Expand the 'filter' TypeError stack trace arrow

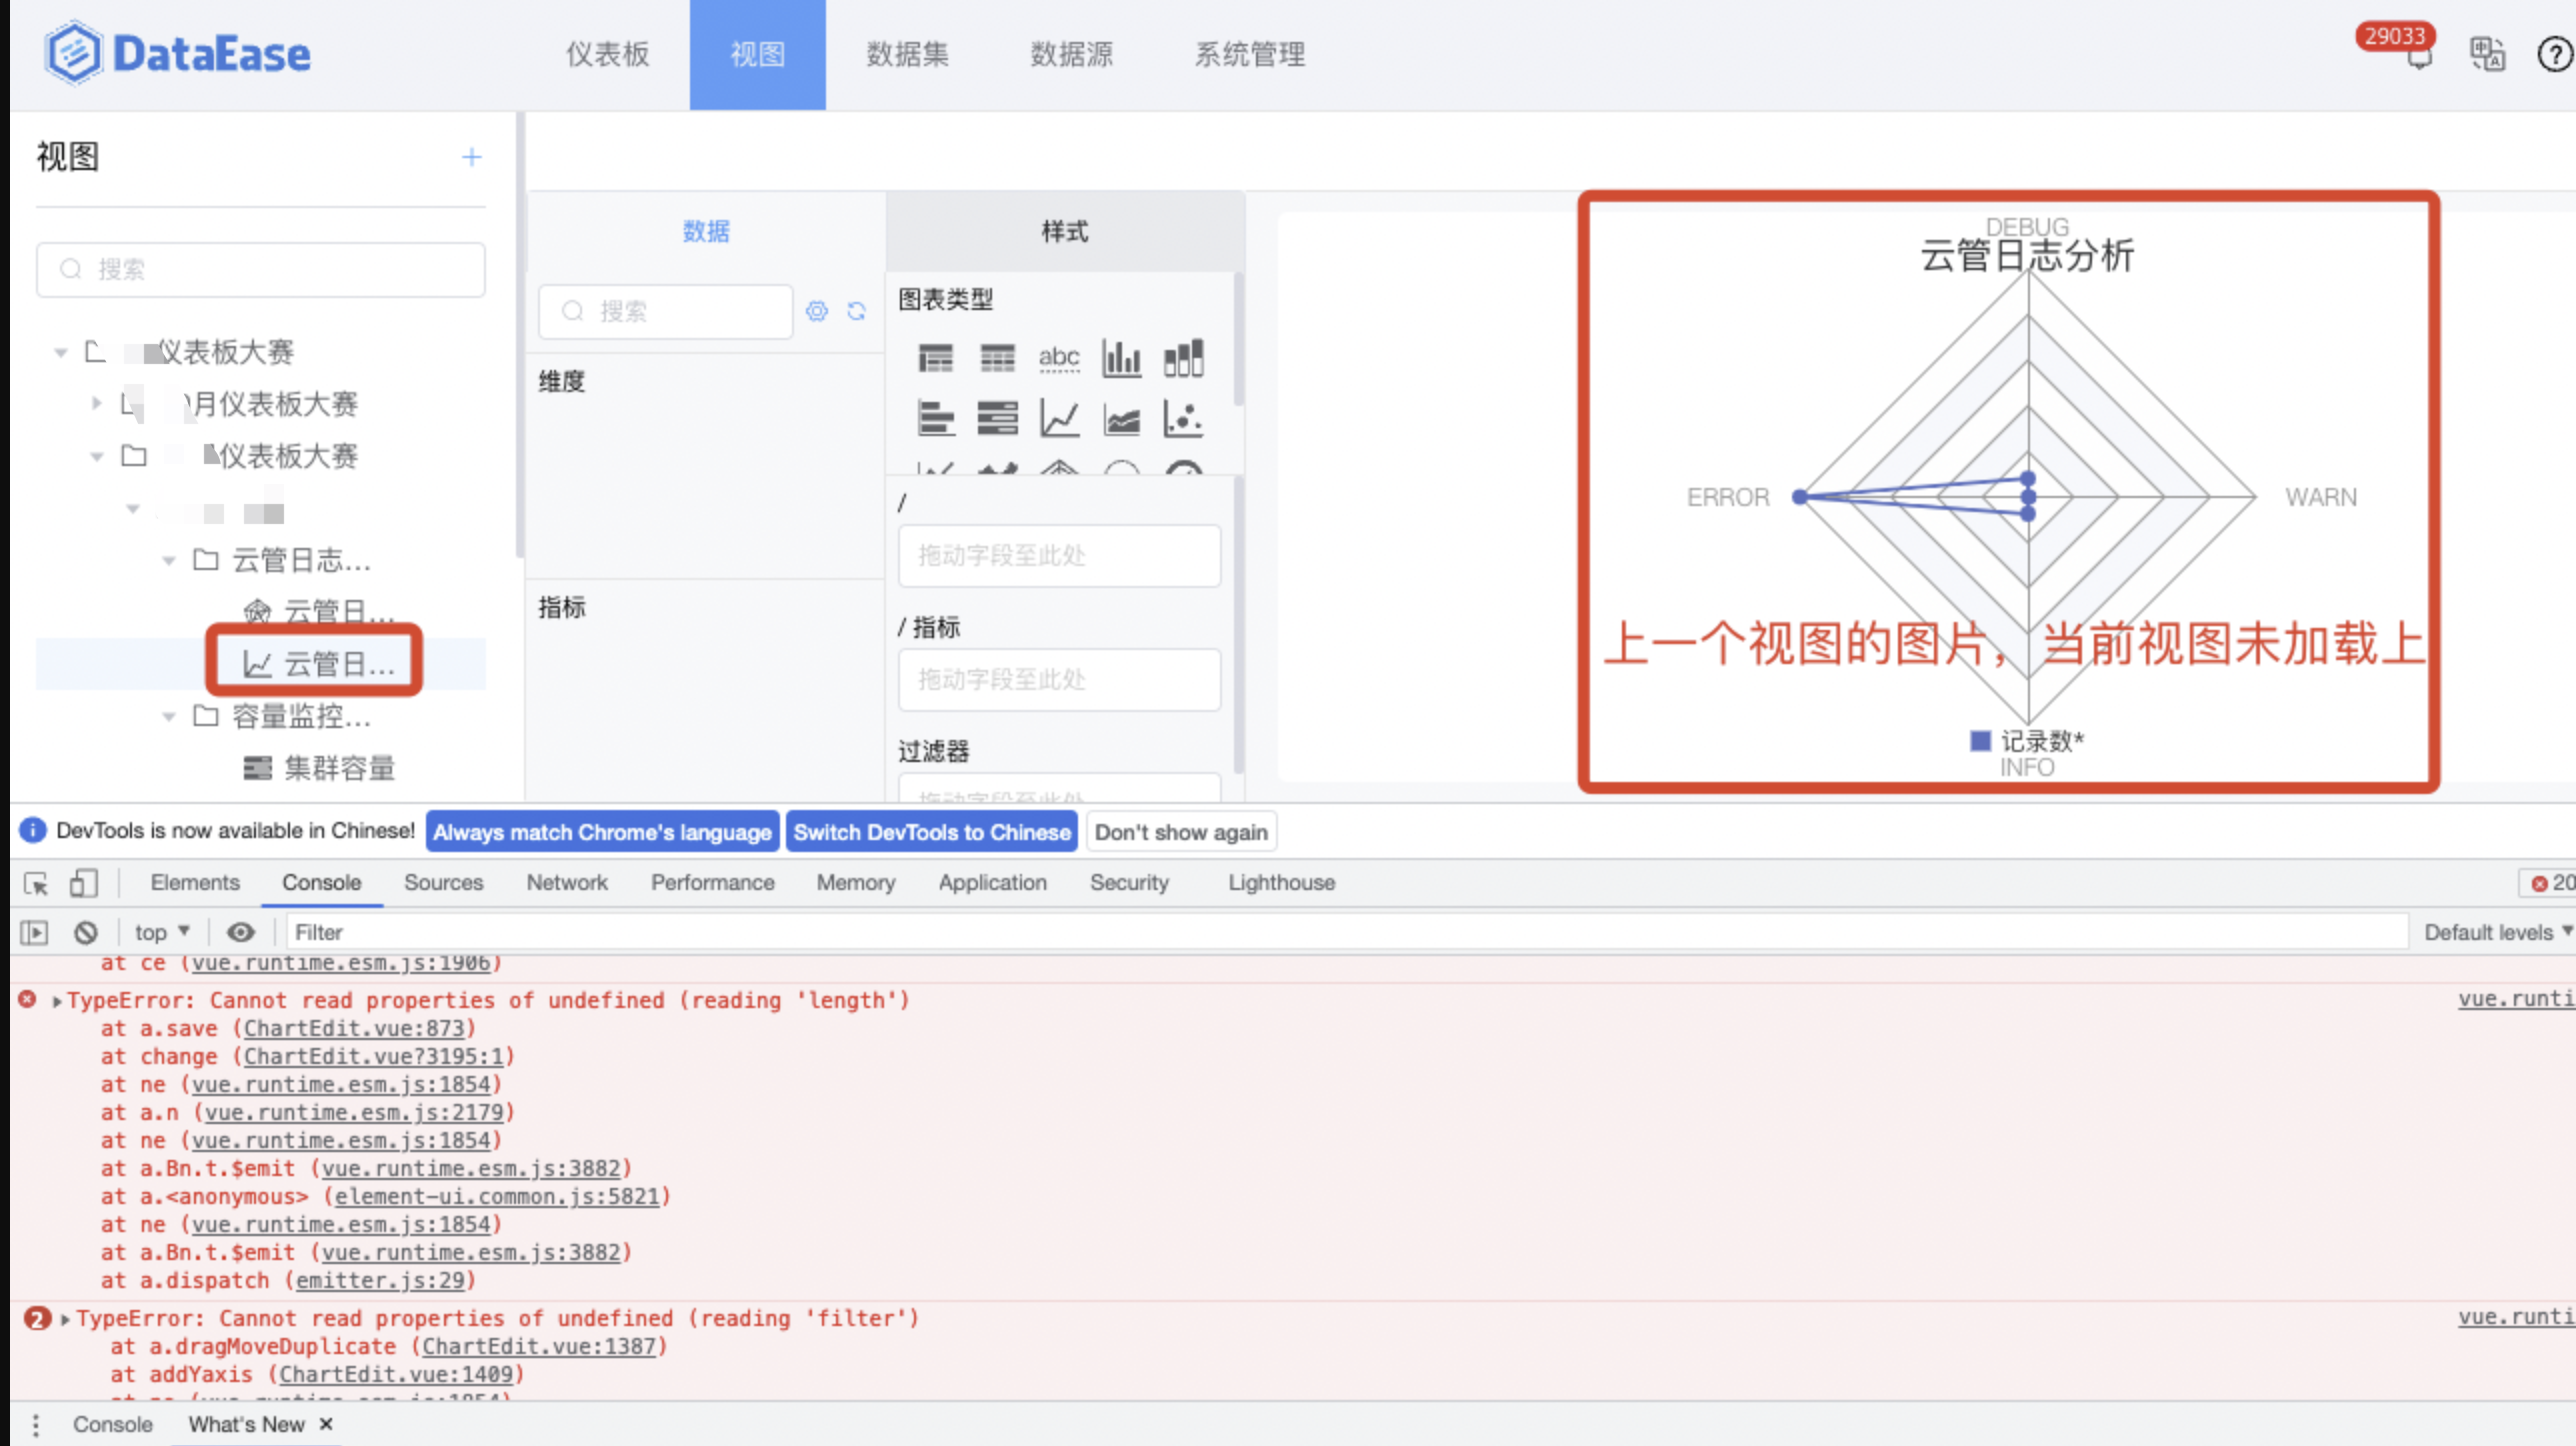66,1319
